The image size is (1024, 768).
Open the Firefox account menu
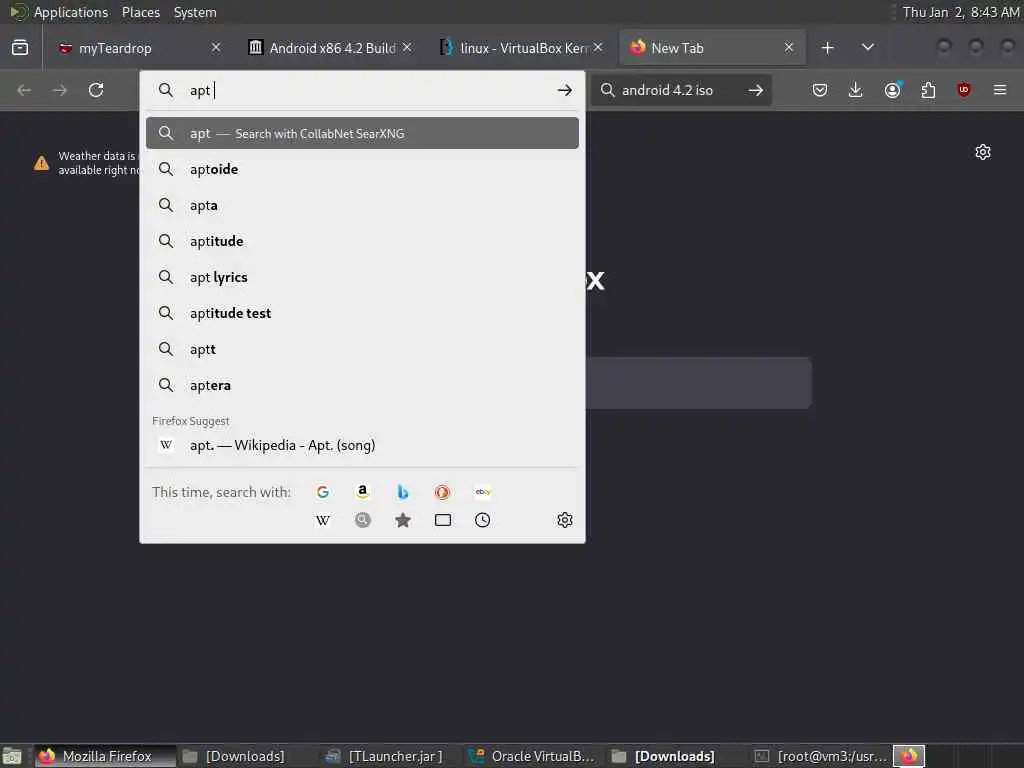[893, 89]
